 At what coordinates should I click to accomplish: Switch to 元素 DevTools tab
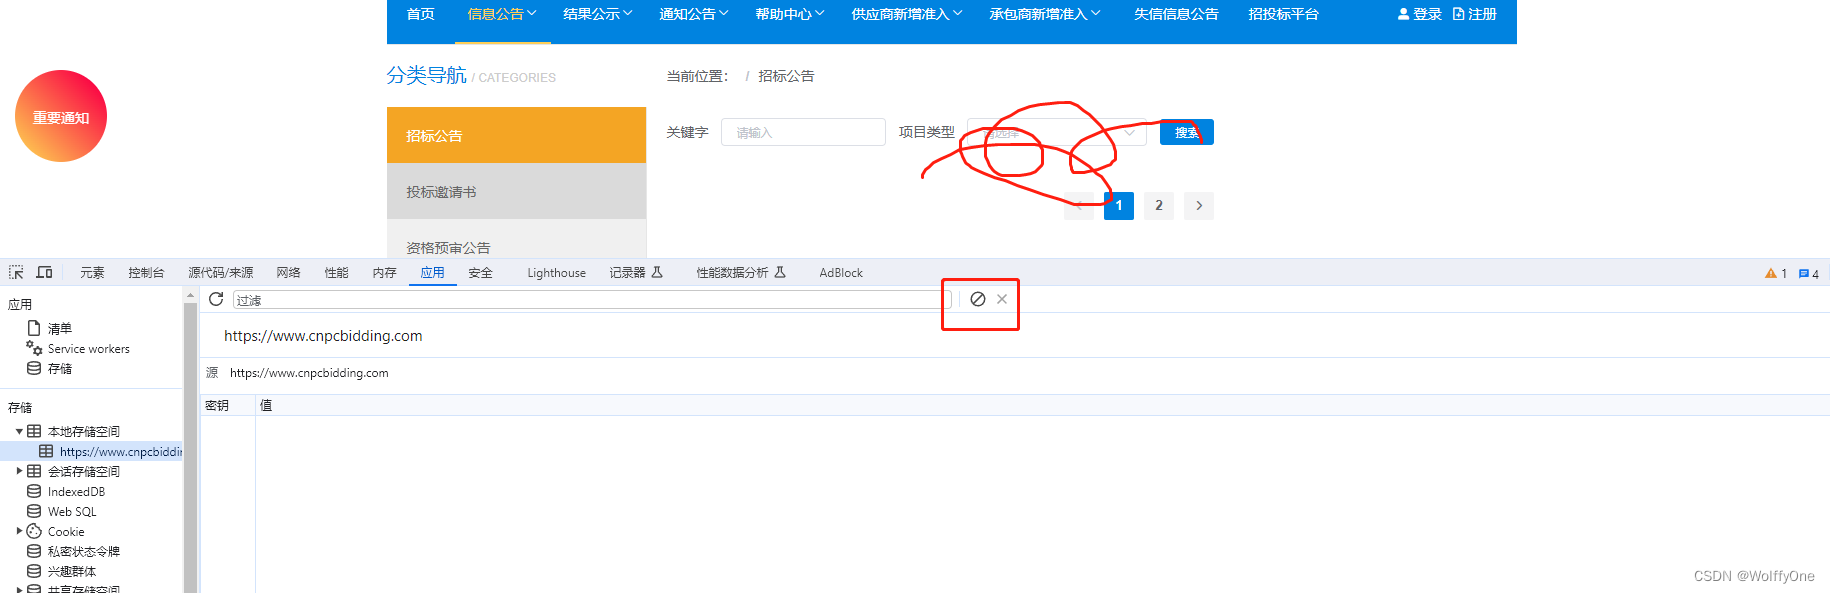92,273
